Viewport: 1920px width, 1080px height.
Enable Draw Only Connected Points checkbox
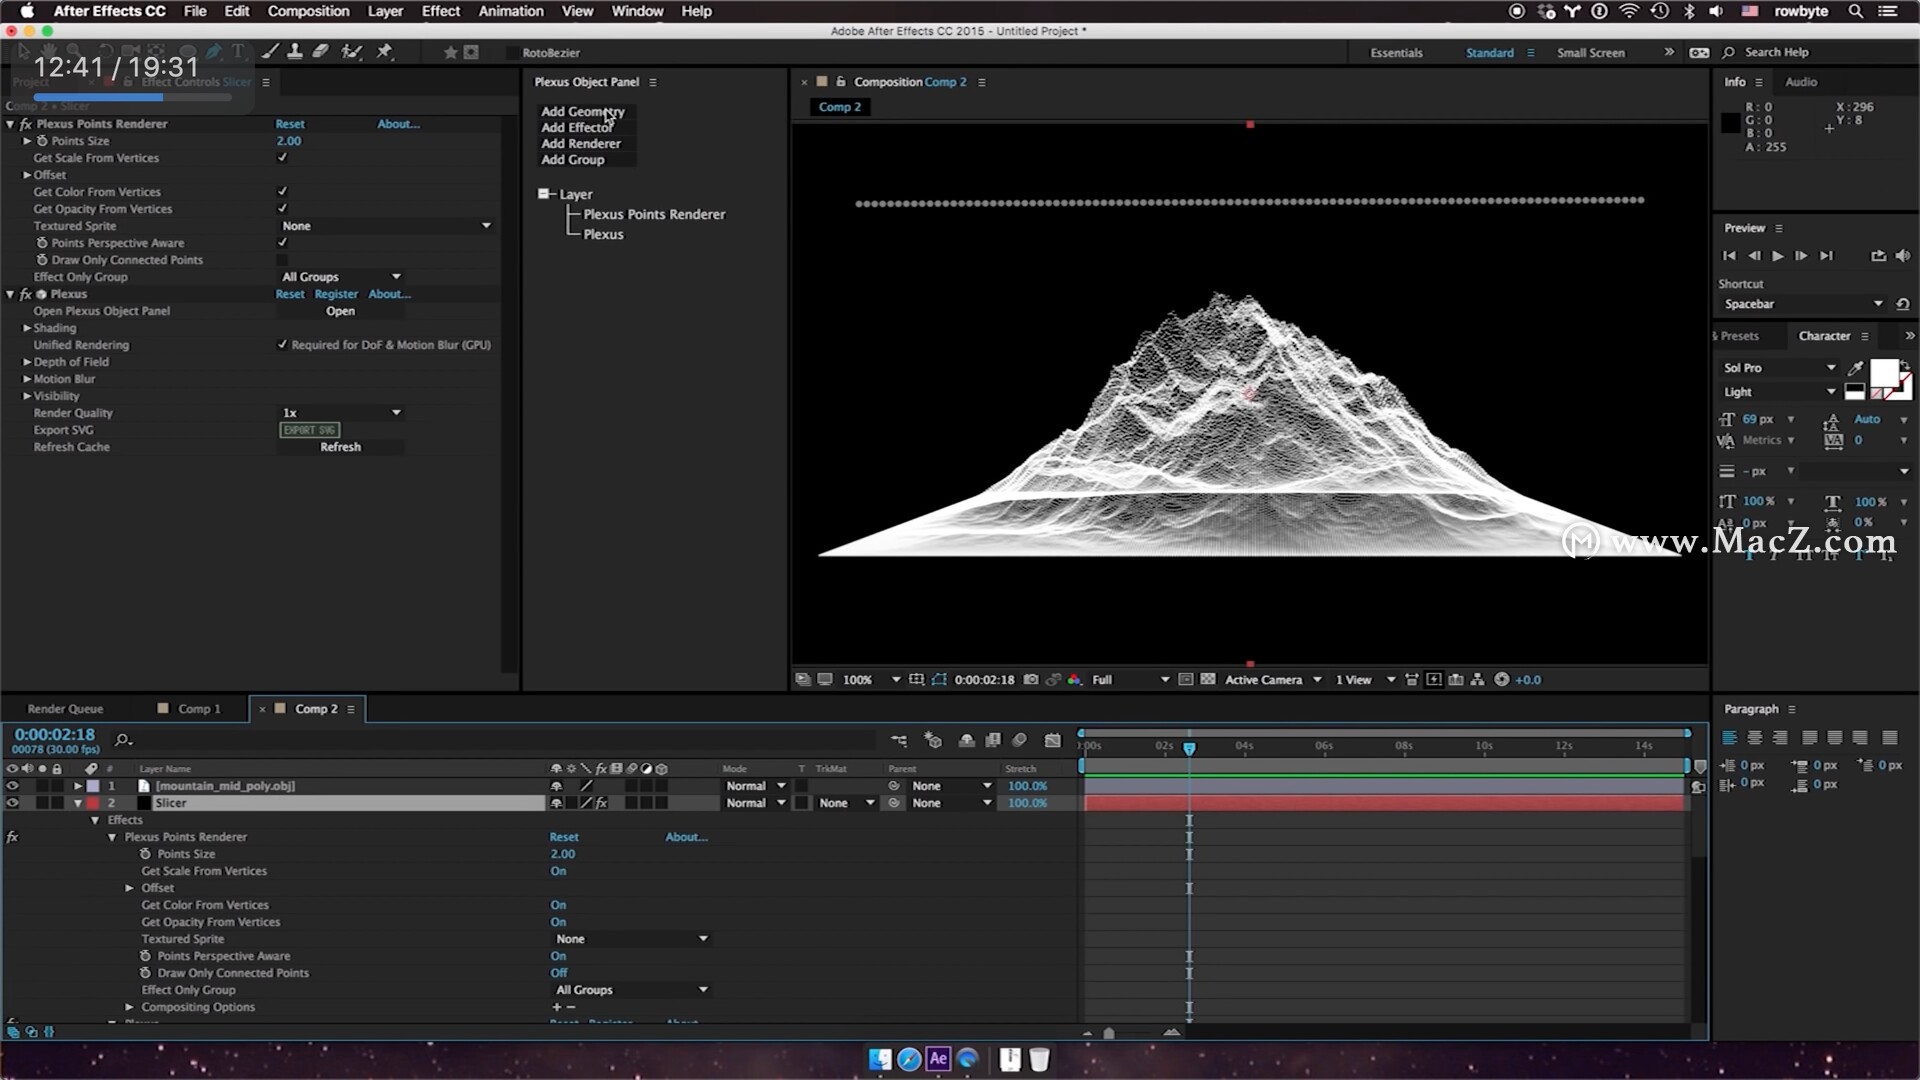[282, 260]
